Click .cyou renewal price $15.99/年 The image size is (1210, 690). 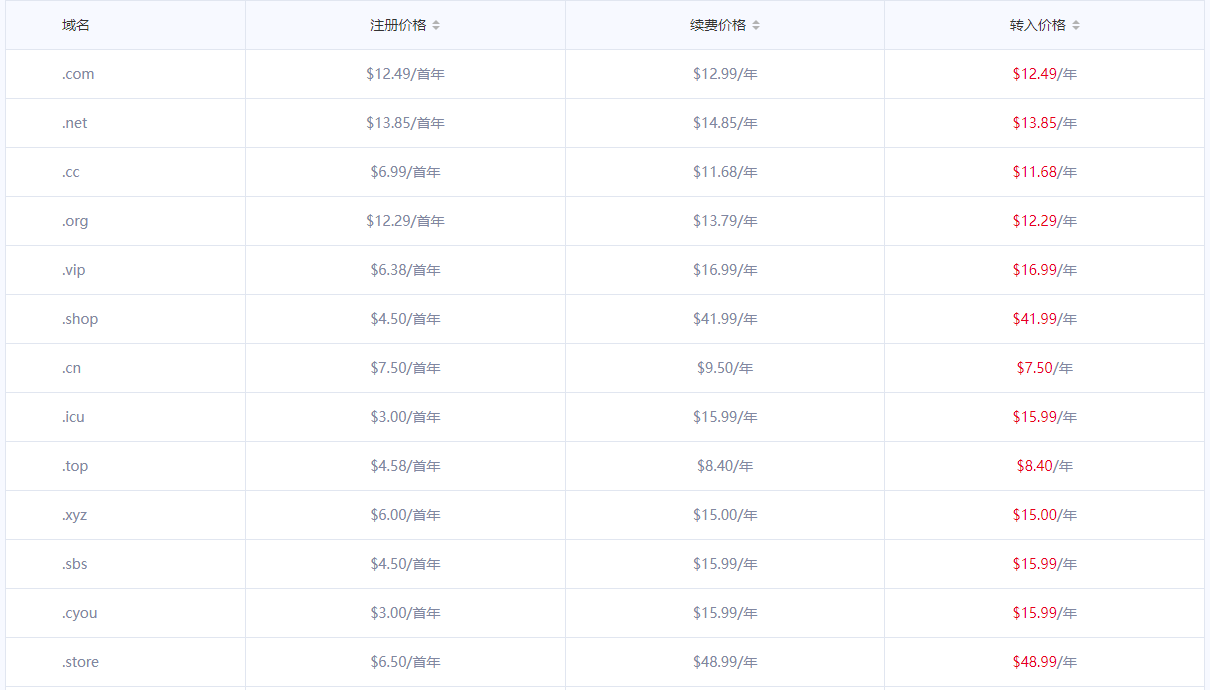[x=725, y=613]
